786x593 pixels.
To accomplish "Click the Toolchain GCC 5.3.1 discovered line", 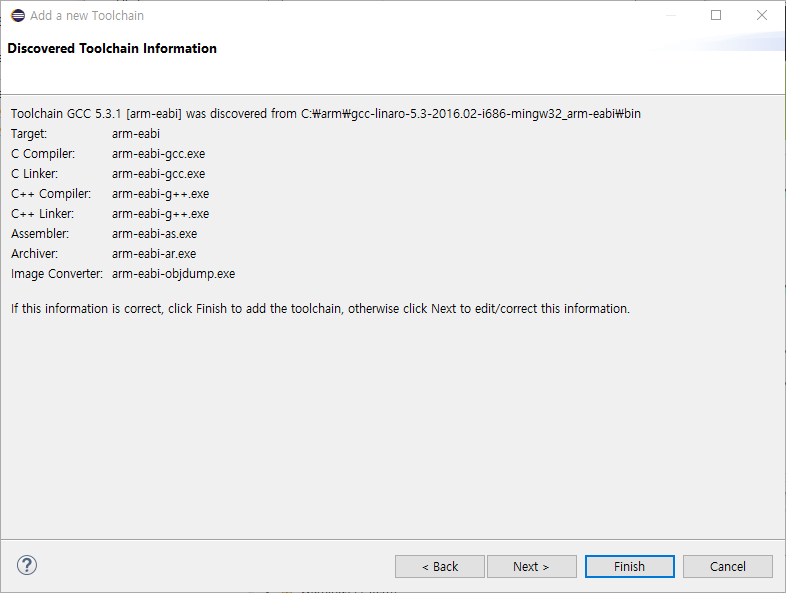I will pos(326,114).
